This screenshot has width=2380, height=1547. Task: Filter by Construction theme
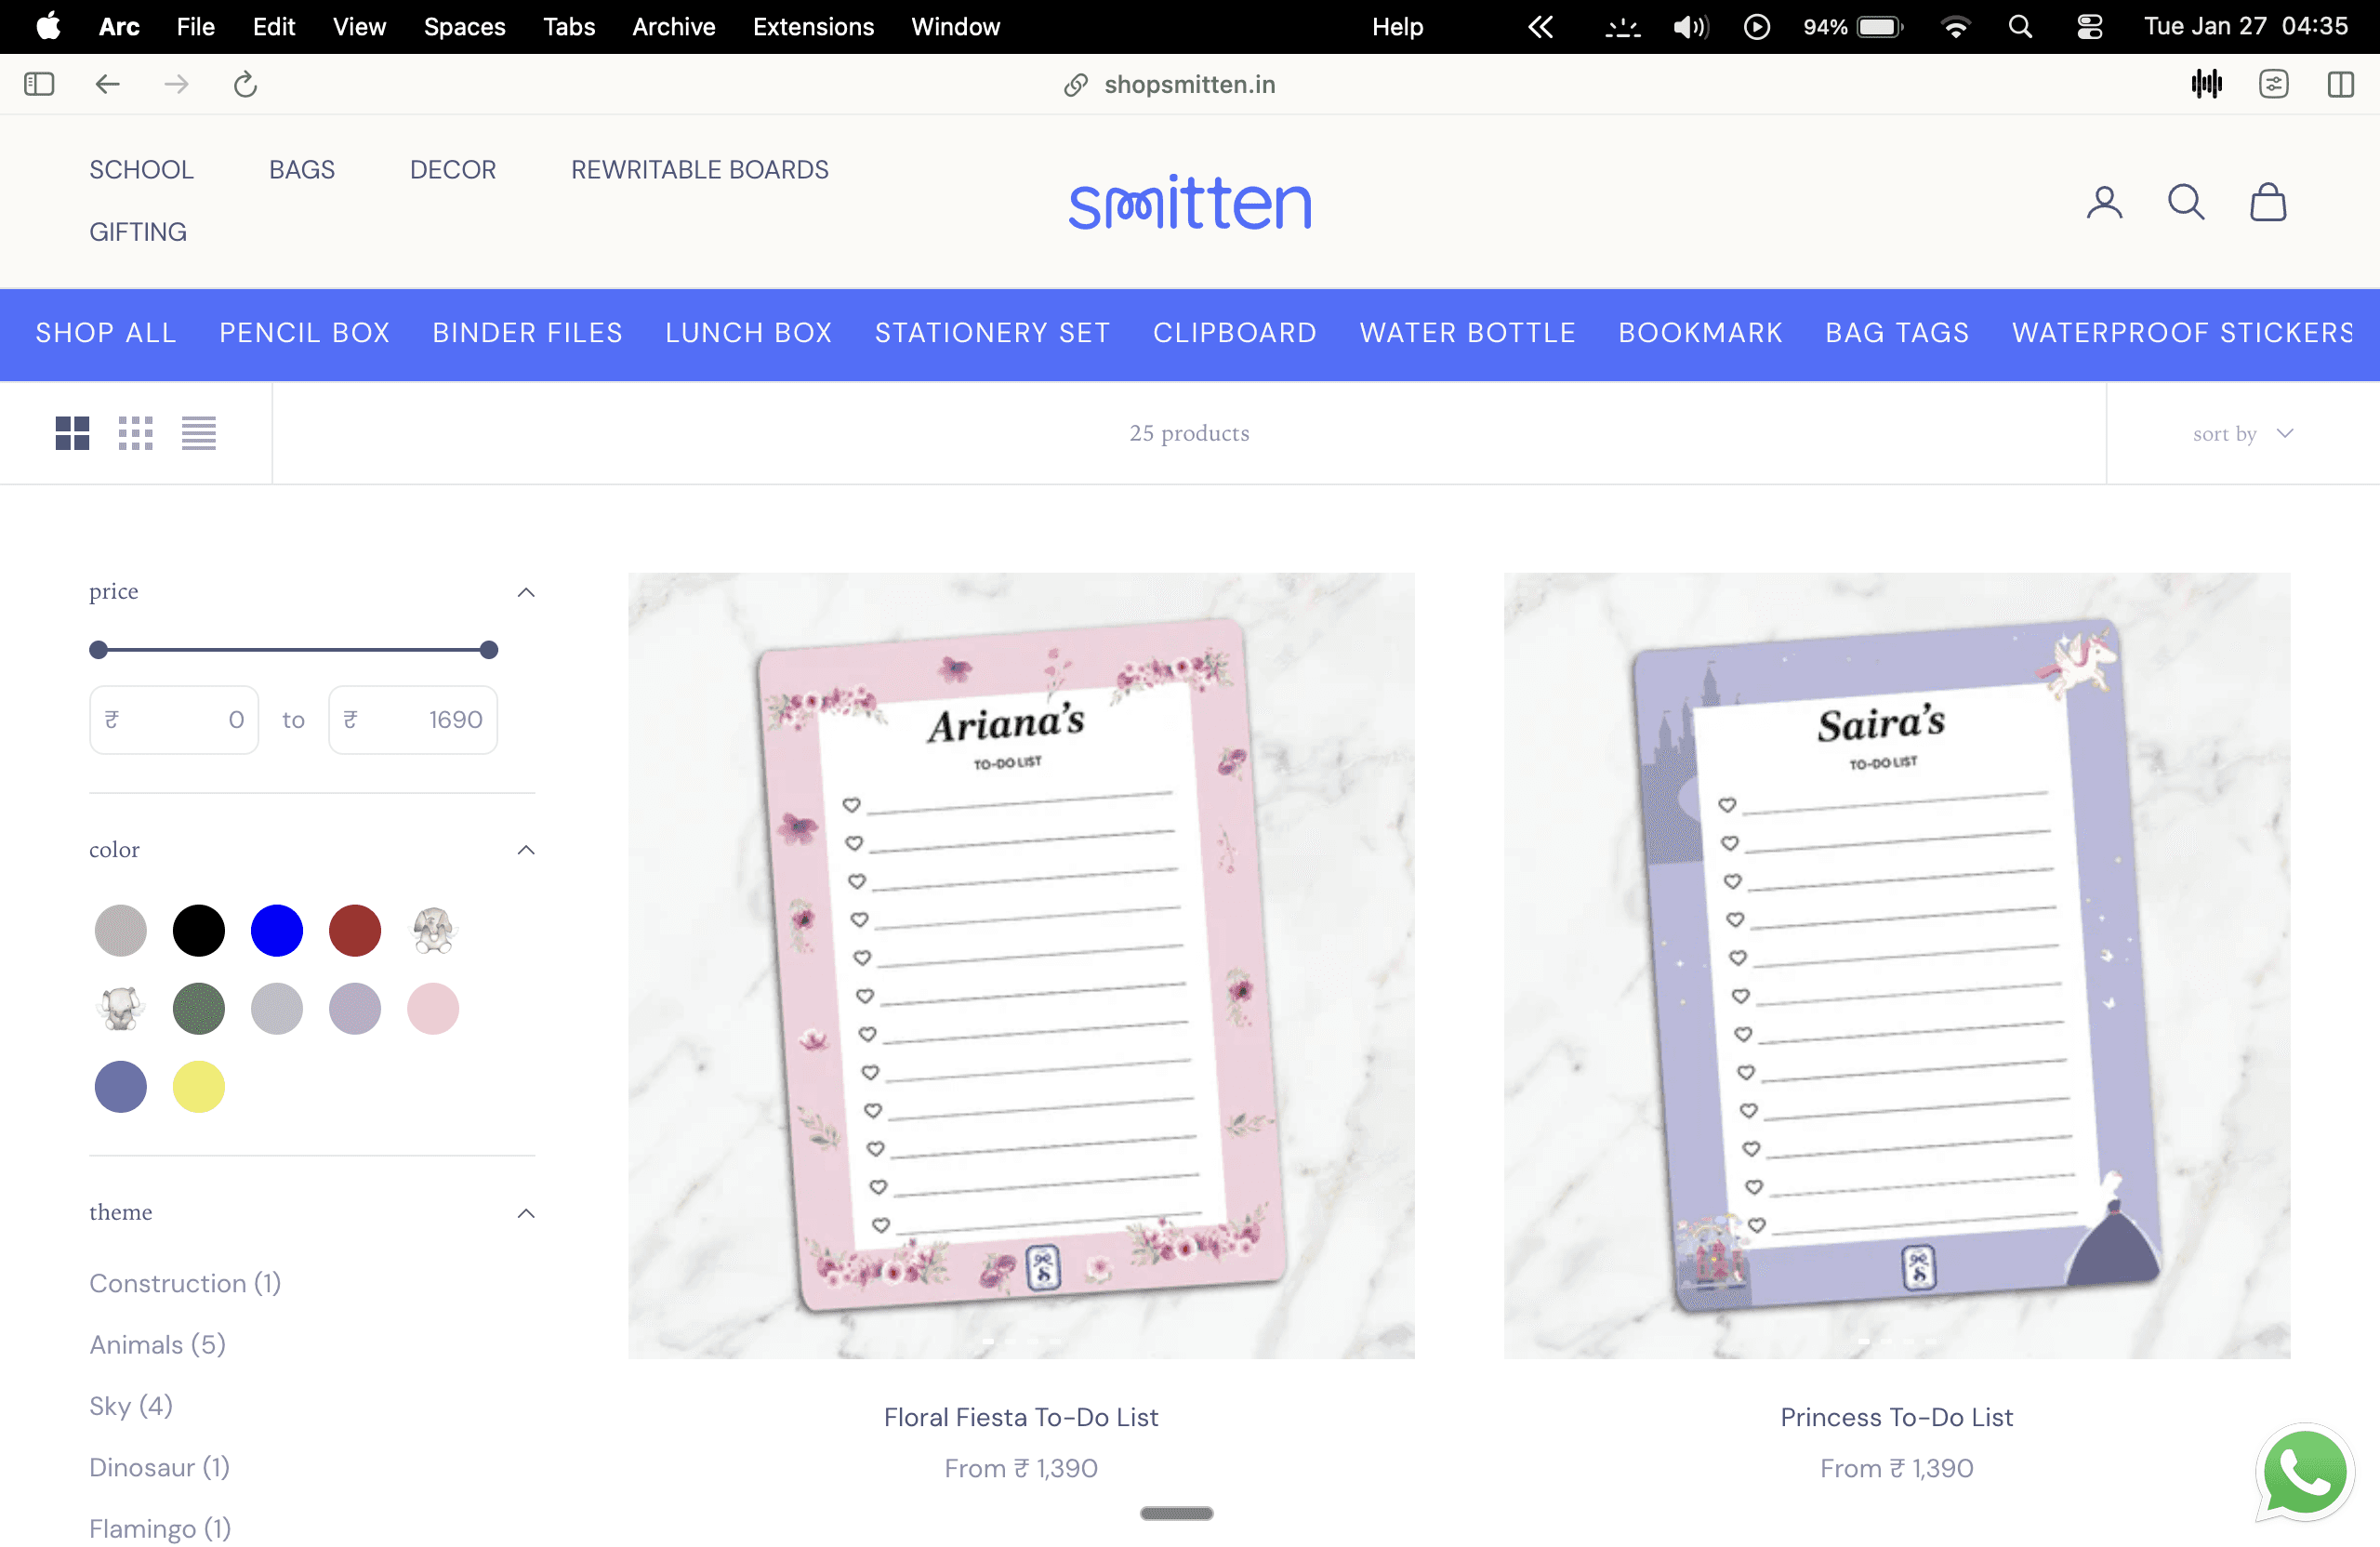click(x=185, y=1283)
